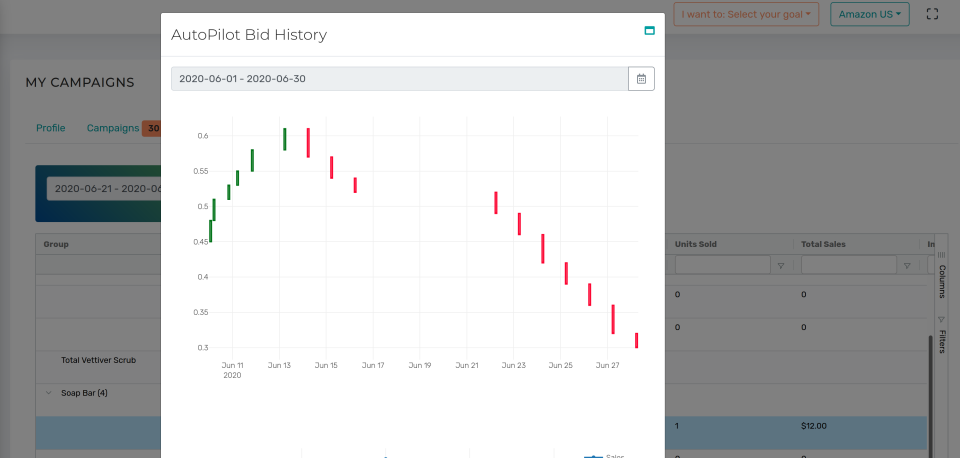Click the Total Sales filter text box
The width and height of the screenshot is (960, 458).
point(850,266)
